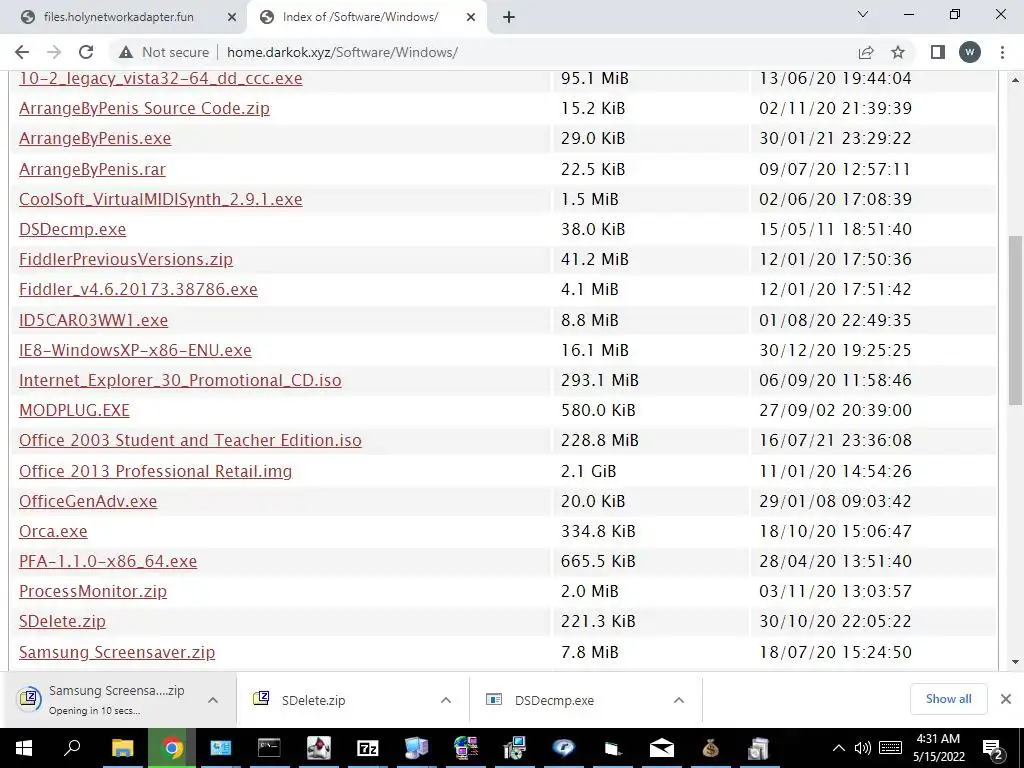Open the Orca.exe link
Screen dimensions: 1024x768
click(53, 531)
